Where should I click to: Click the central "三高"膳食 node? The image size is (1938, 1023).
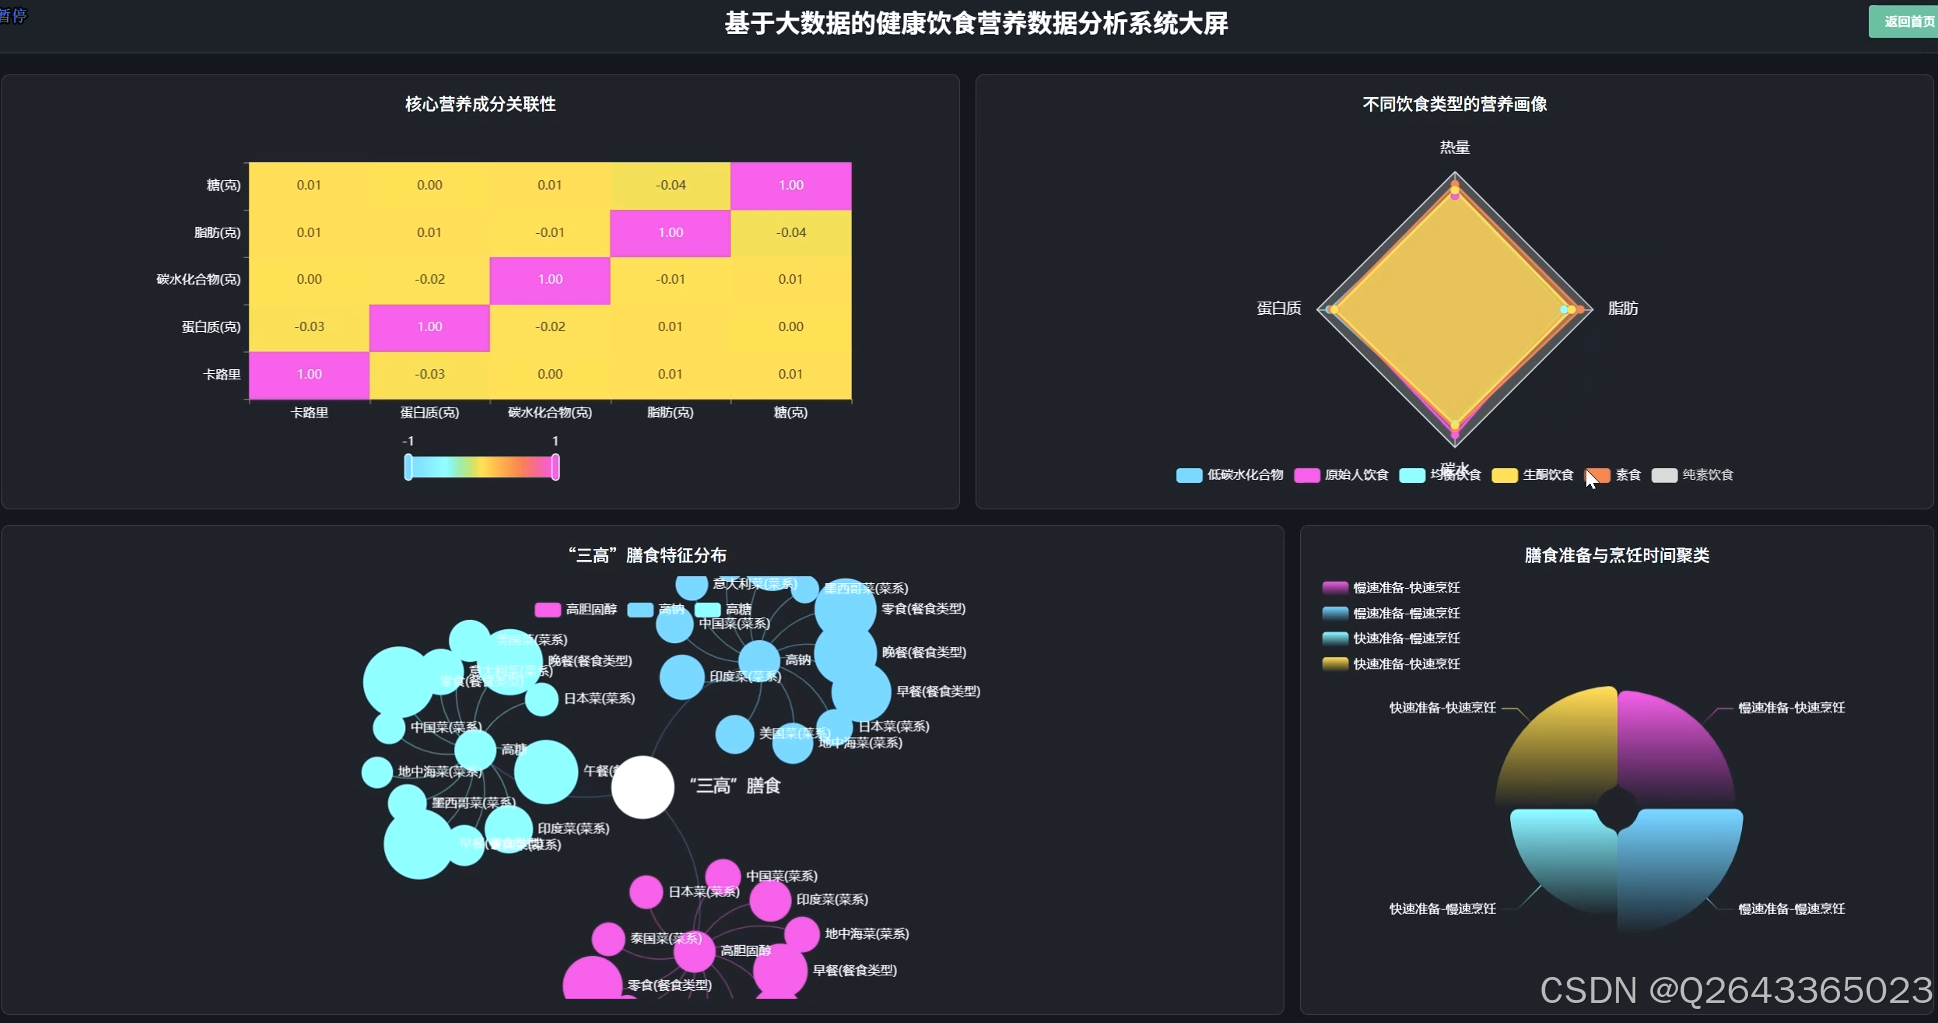(x=643, y=787)
